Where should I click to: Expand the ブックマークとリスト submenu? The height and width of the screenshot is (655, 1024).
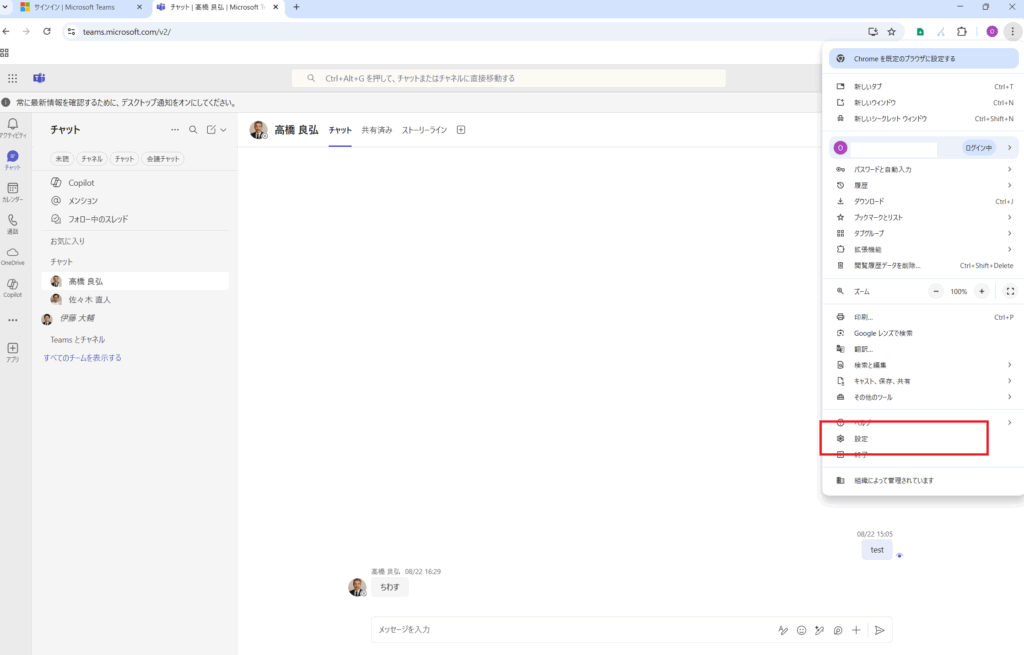point(1009,217)
